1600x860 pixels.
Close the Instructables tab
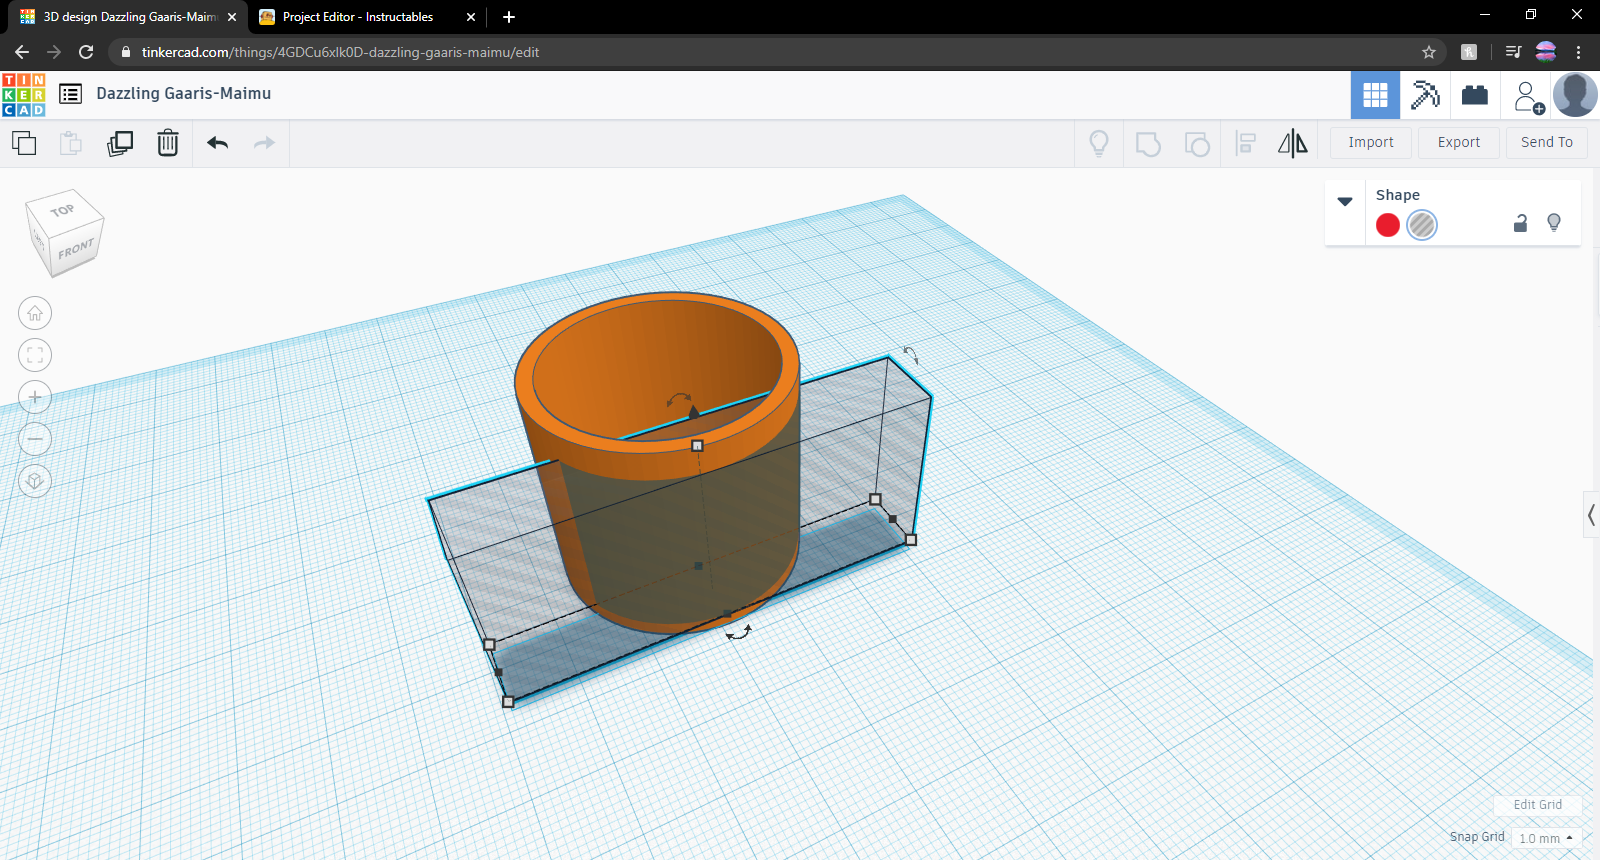471,17
